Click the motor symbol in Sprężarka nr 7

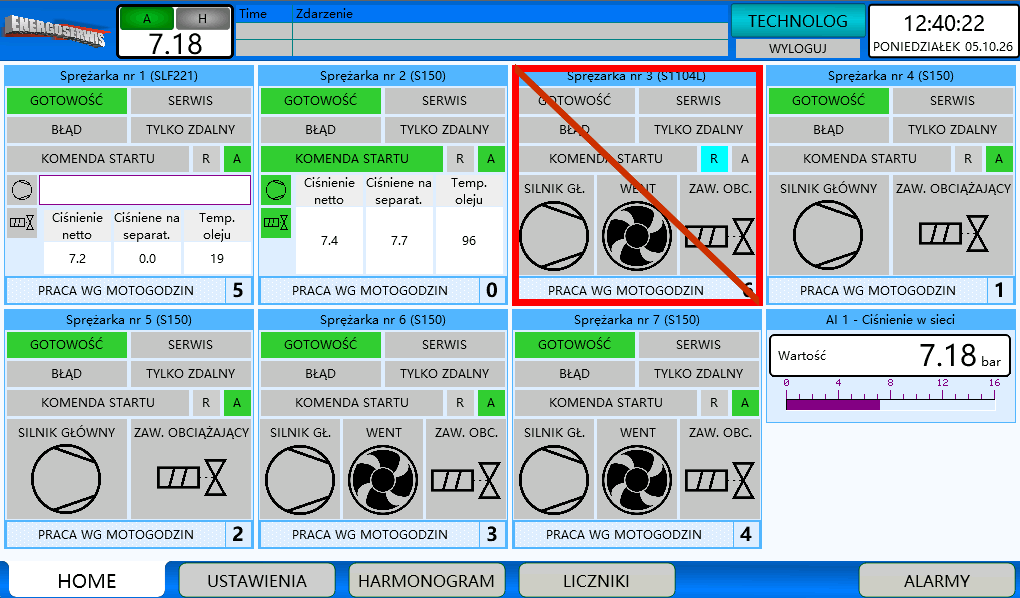[554, 480]
